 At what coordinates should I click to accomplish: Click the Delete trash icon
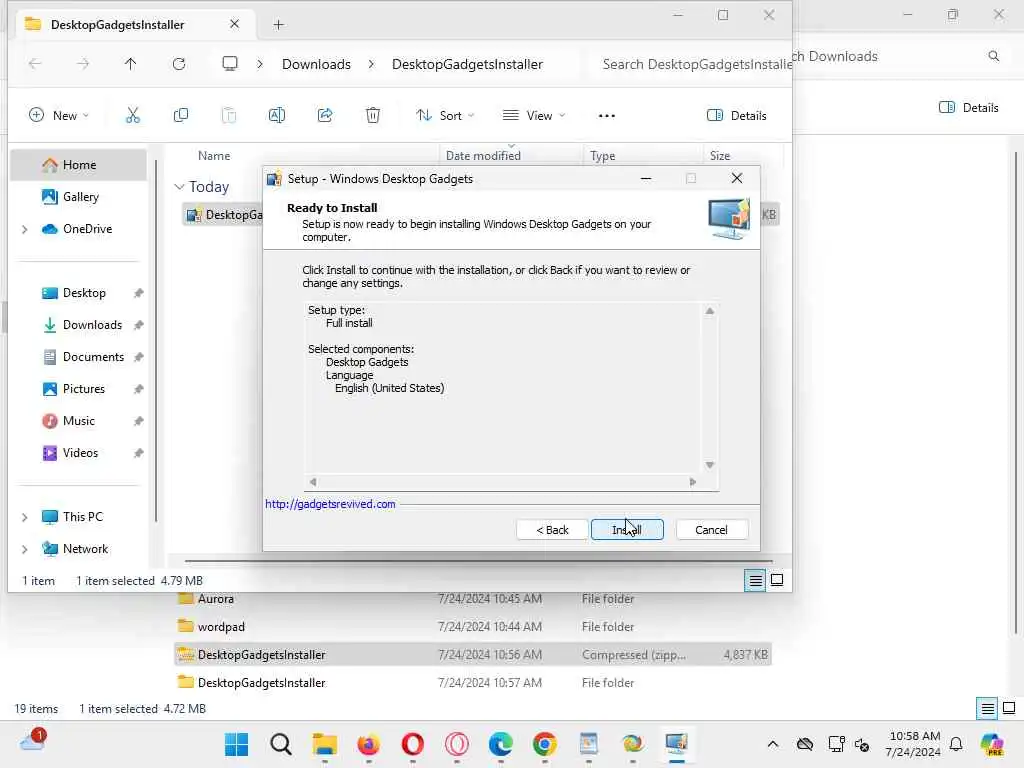[x=373, y=116]
